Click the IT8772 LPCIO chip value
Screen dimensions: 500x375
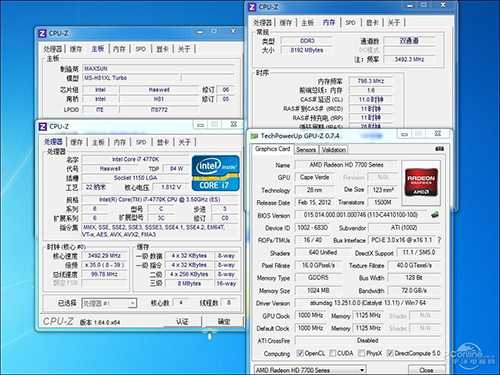pos(159,109)
